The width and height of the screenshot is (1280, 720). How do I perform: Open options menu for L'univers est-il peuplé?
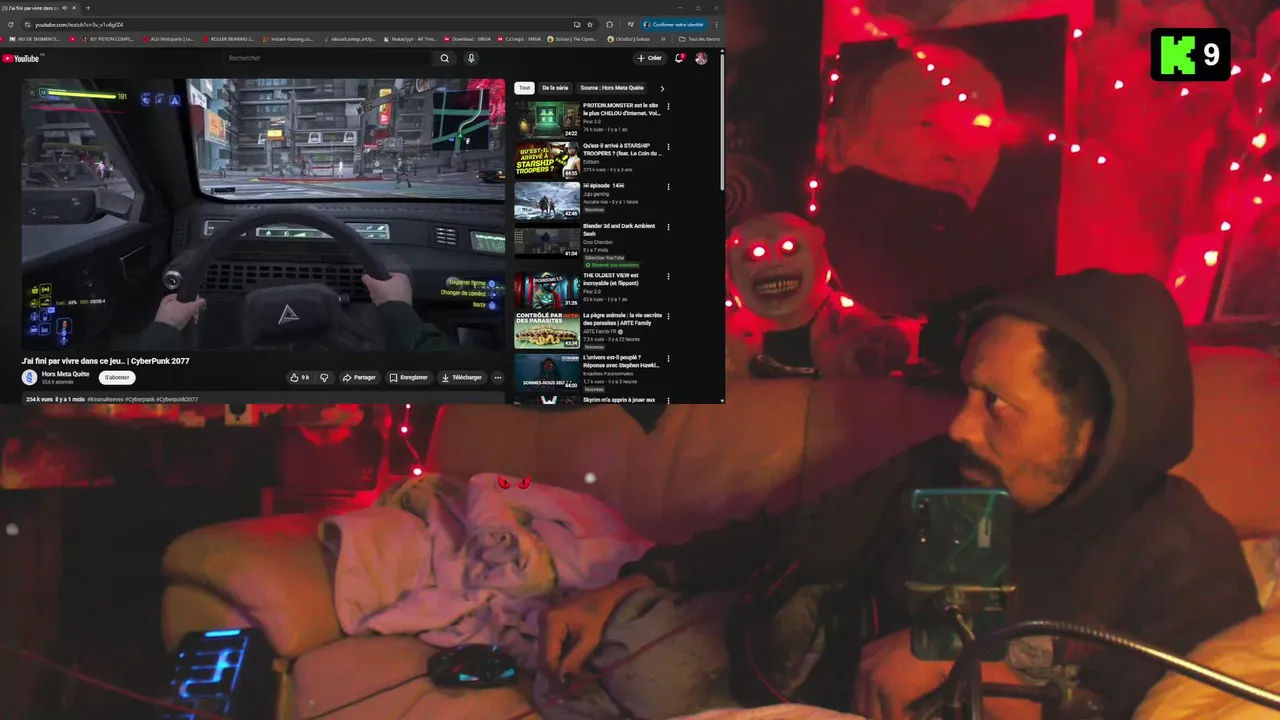tap(668, 357)
